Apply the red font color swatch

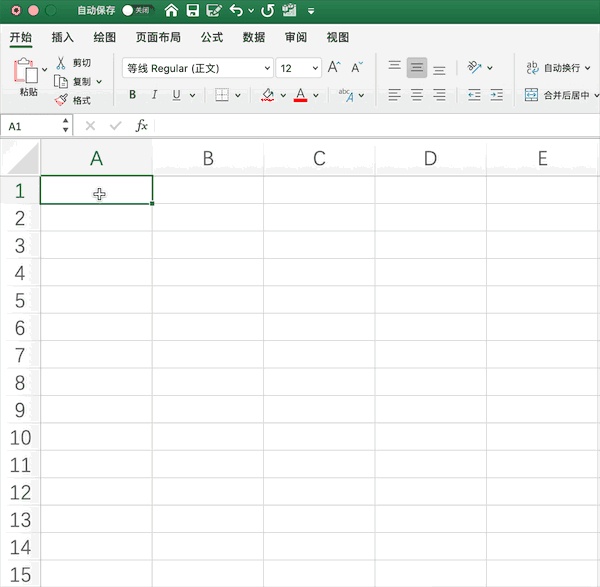300,95
